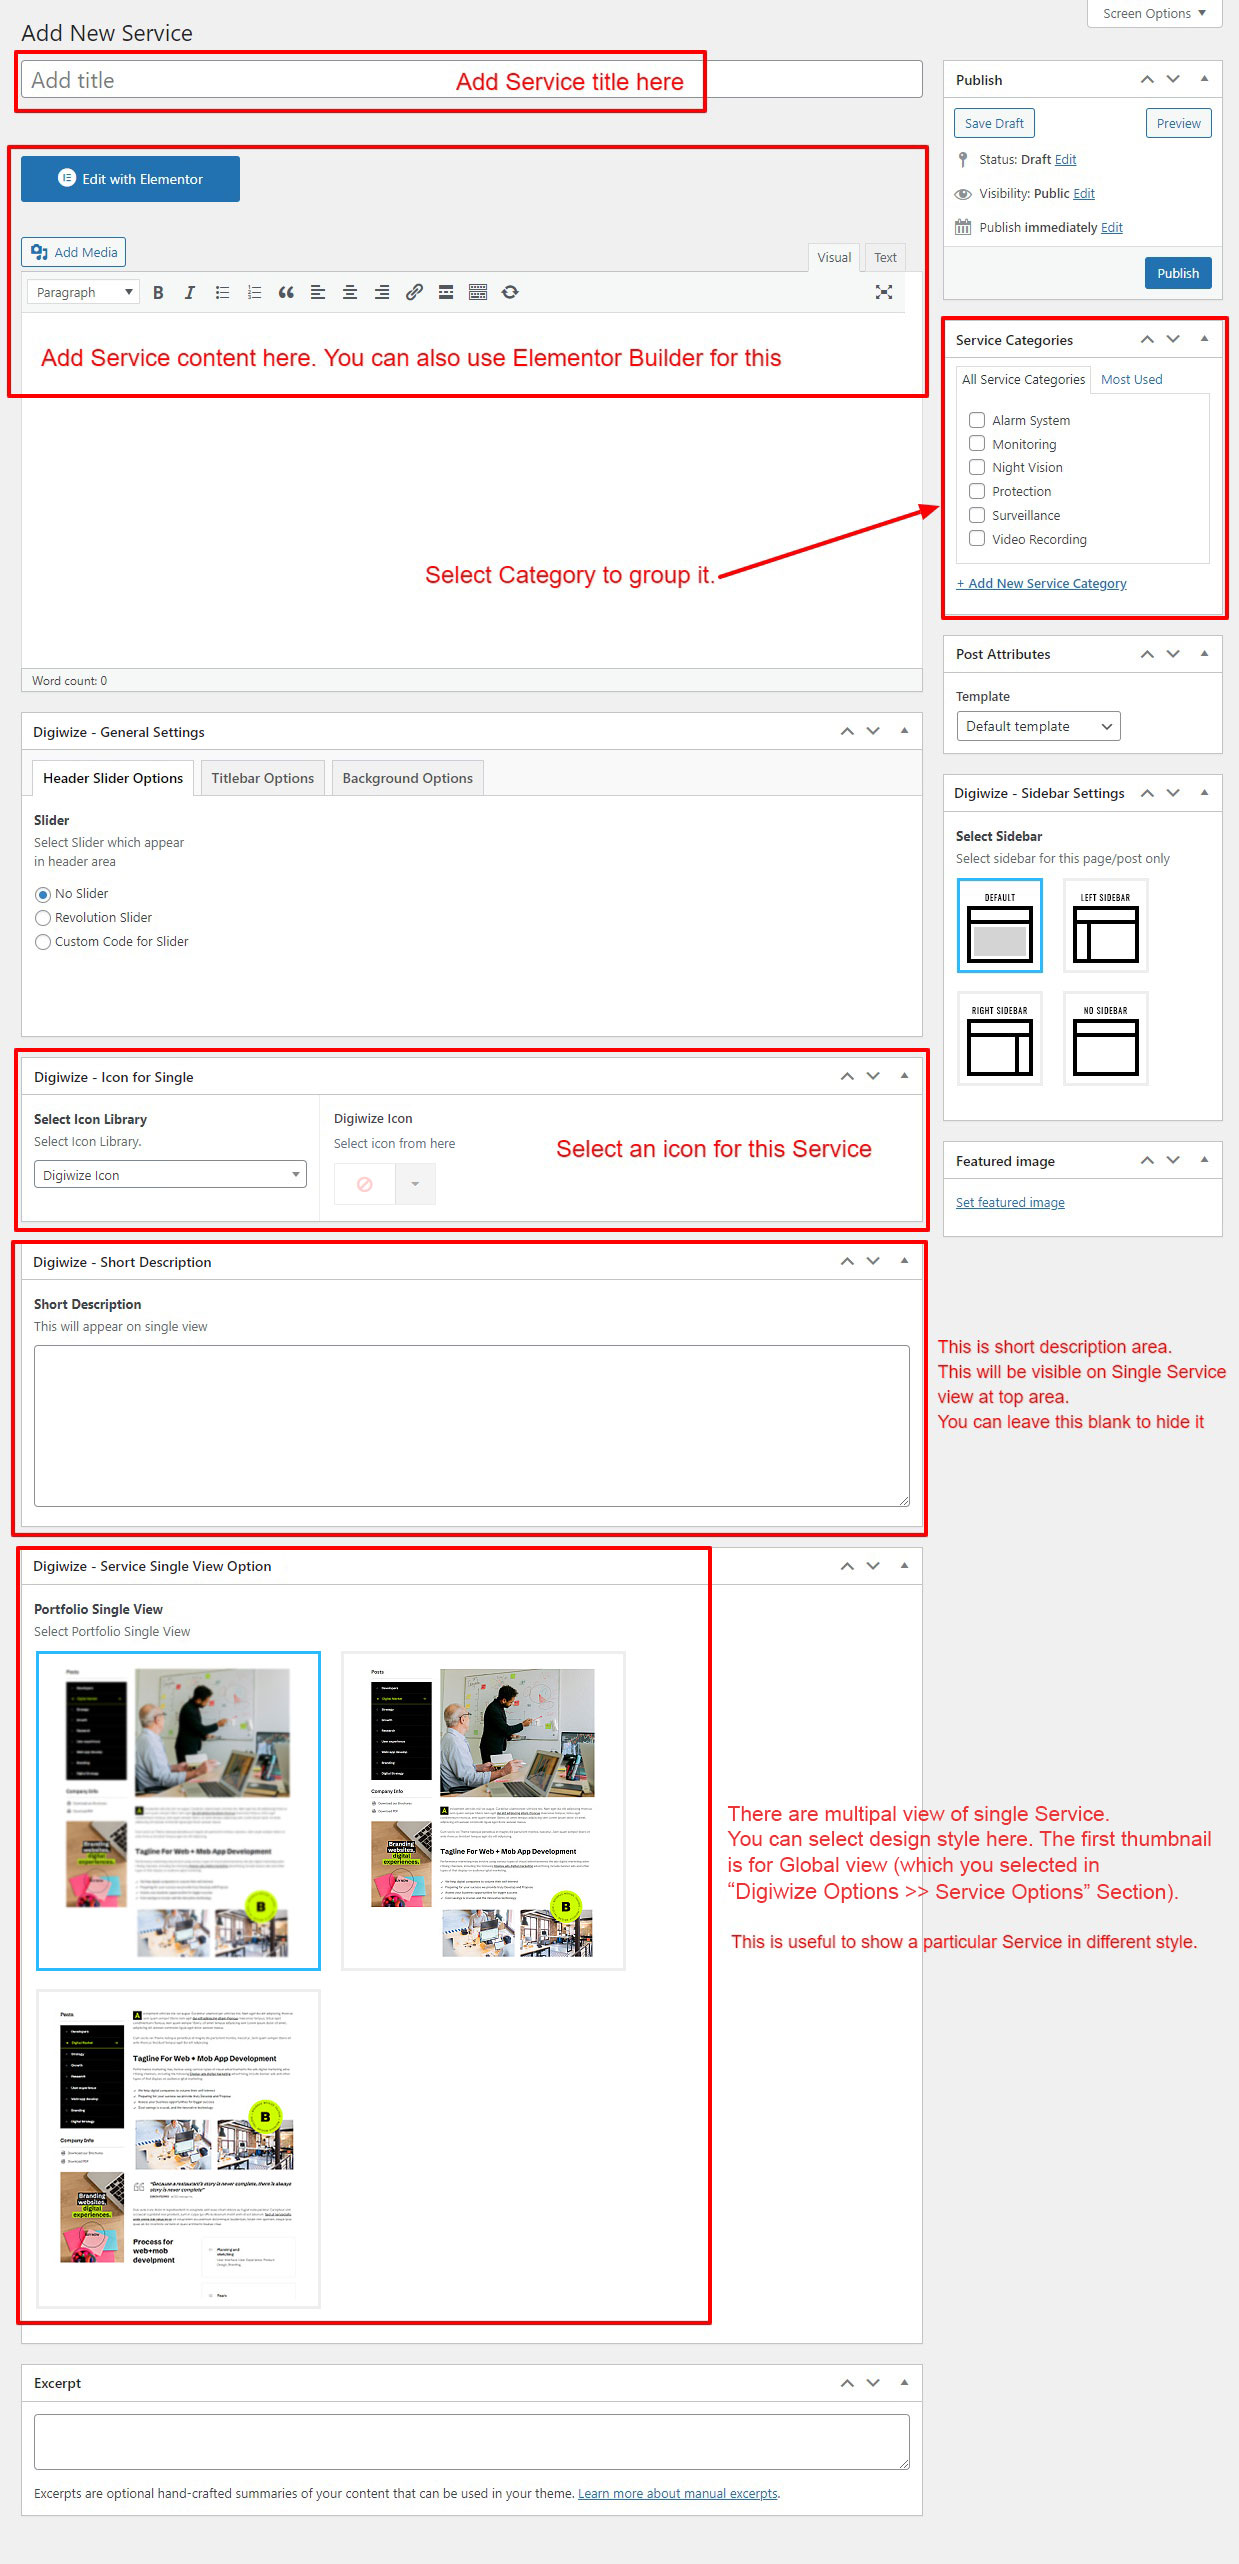Select the second Portfolio Single View thumbnail
The image size is (1239, 2564).
(483, 1810)
